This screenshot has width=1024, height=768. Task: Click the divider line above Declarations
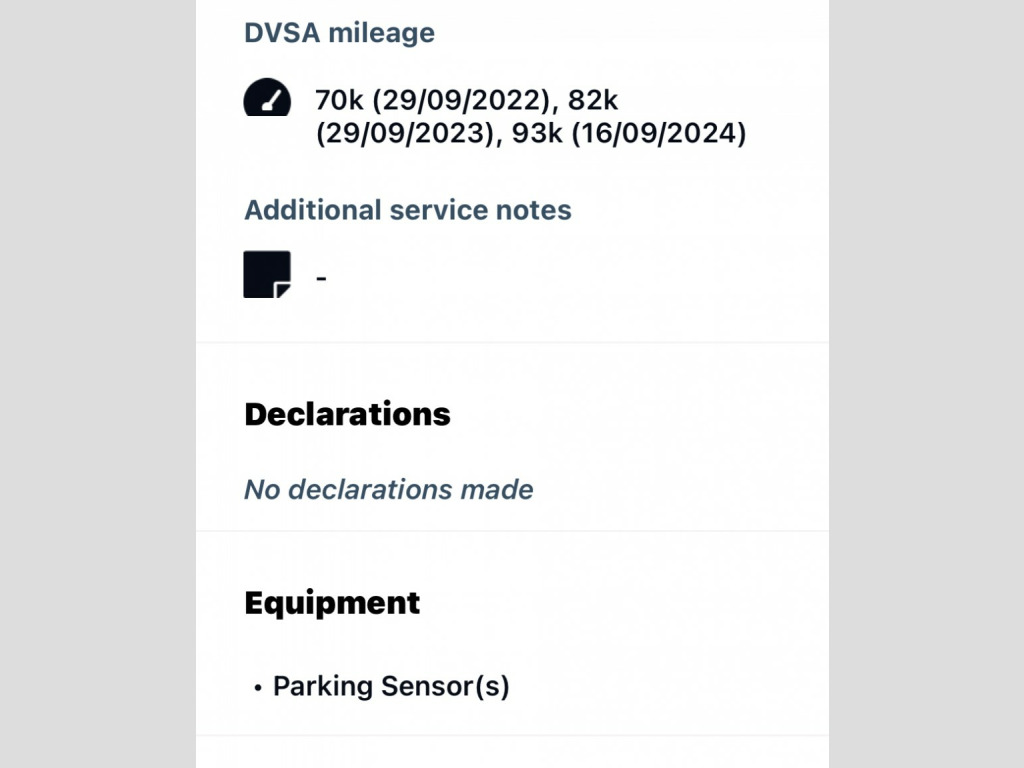coord(512,342)
